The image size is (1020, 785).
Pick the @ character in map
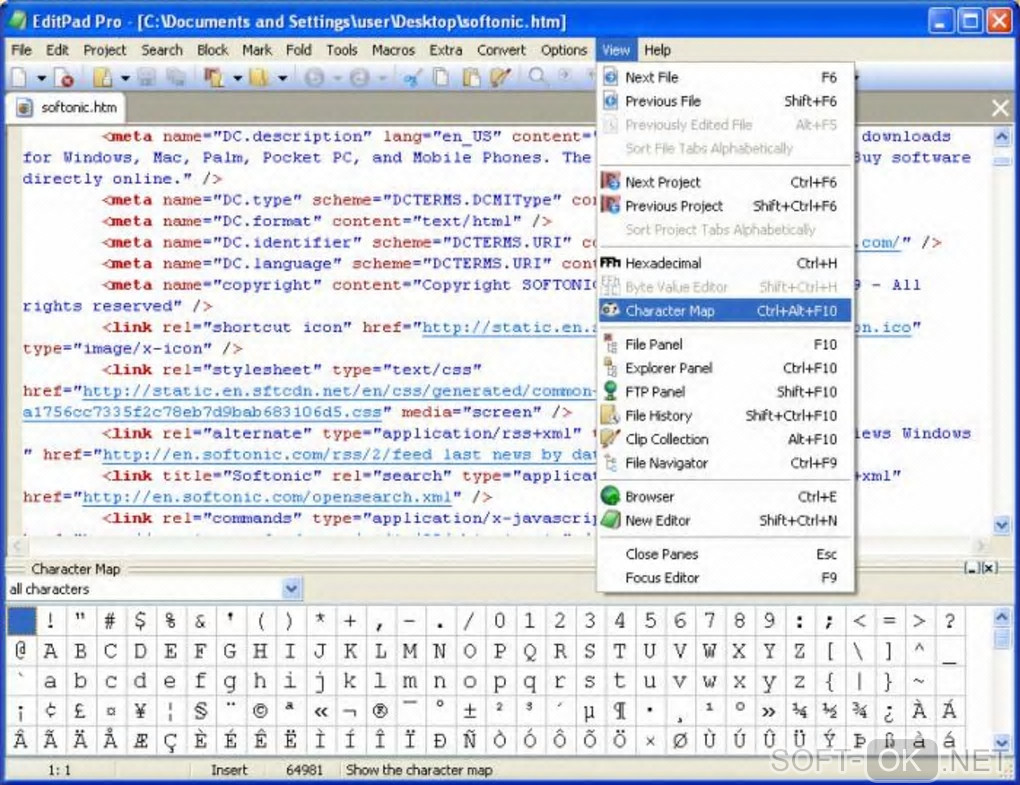pos(20,650)
